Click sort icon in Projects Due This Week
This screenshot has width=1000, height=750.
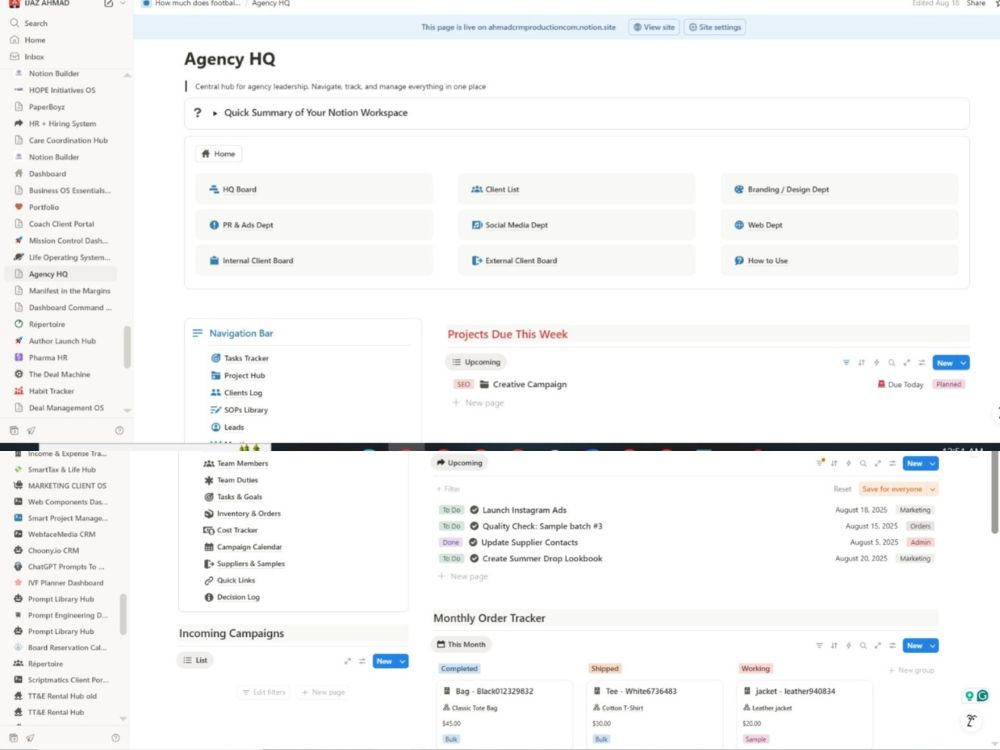(861, 362)
